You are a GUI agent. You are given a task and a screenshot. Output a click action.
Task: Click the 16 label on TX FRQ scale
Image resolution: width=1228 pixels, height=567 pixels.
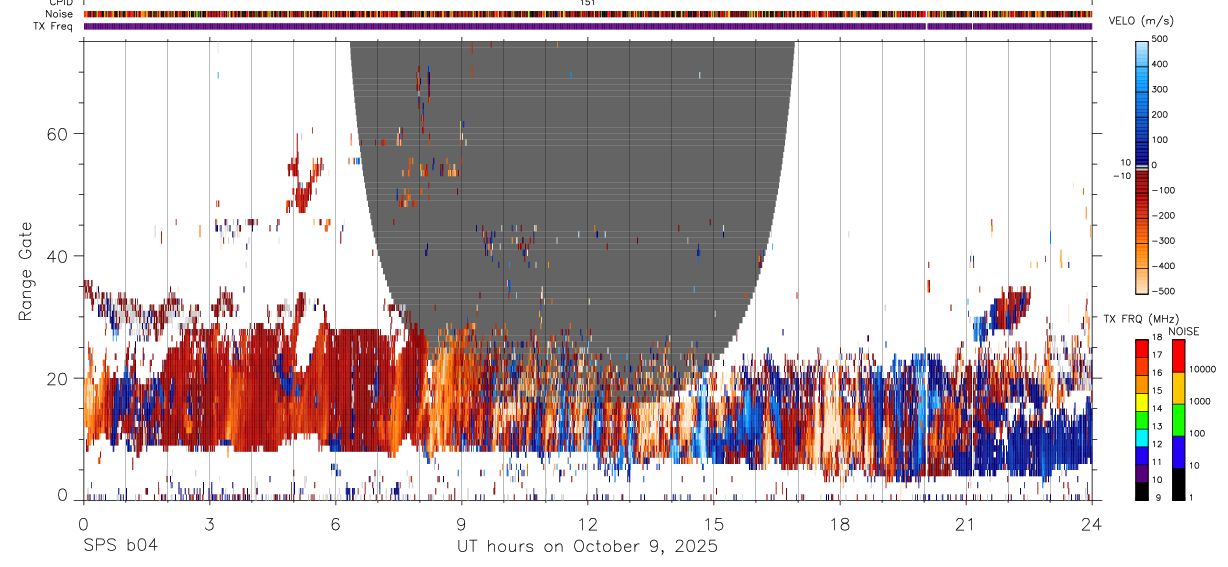tap(1159, 373)
